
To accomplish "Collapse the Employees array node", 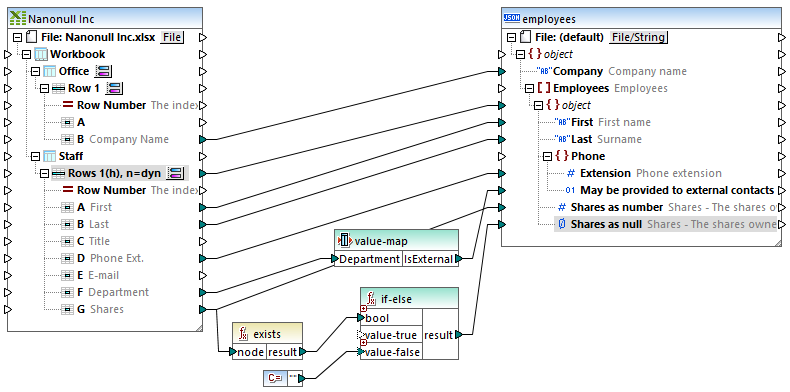I will (529, 88).
